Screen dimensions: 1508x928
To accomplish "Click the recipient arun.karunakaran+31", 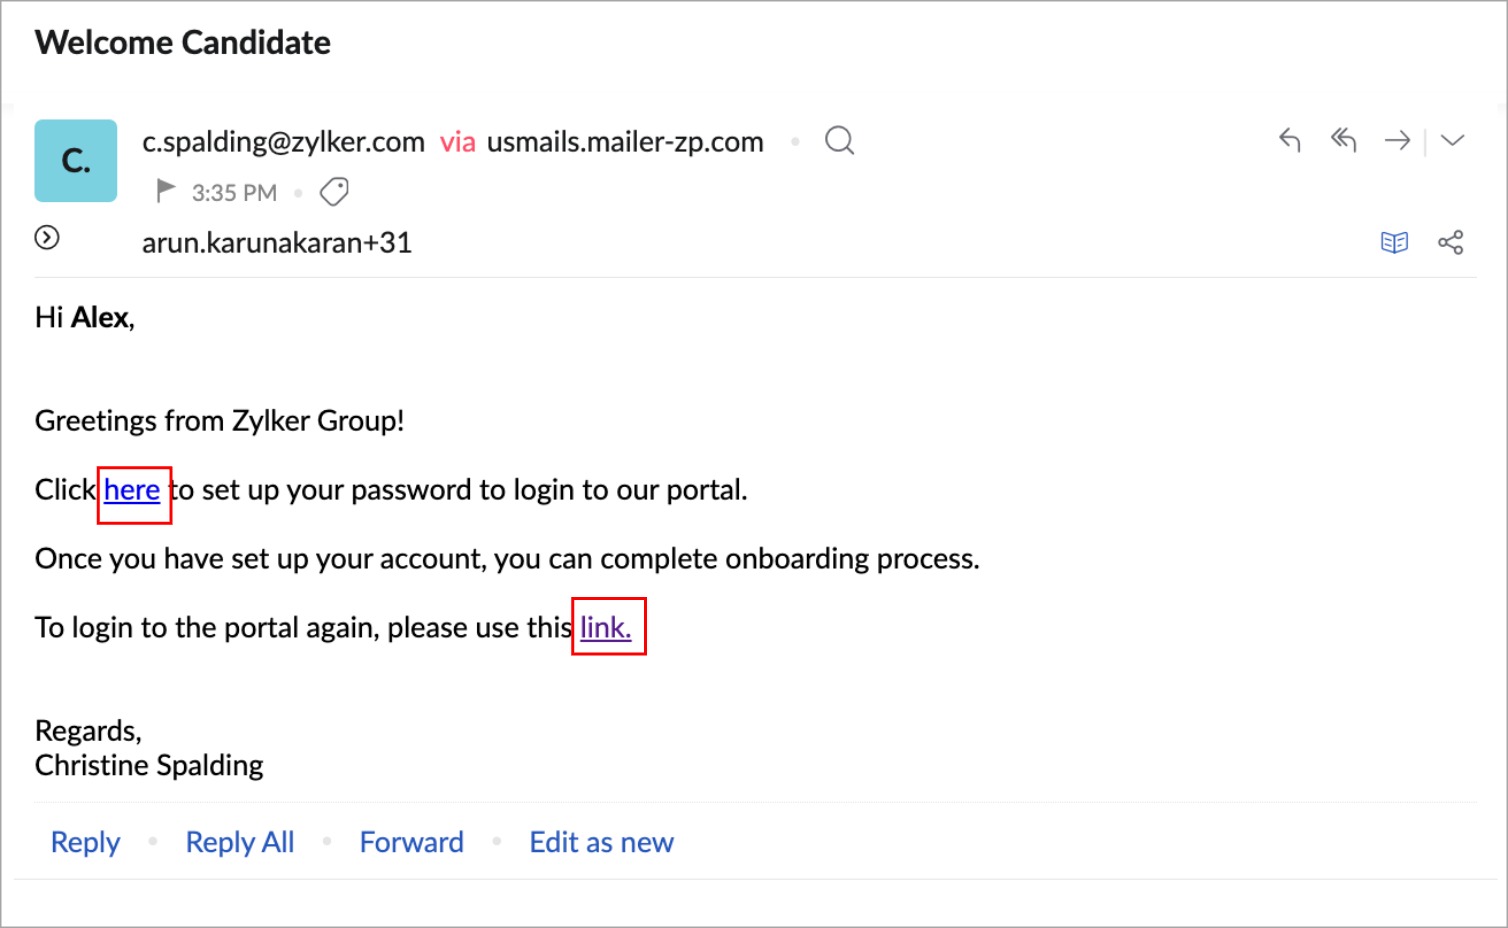I will pyautogui.click(x=277, y=243).
